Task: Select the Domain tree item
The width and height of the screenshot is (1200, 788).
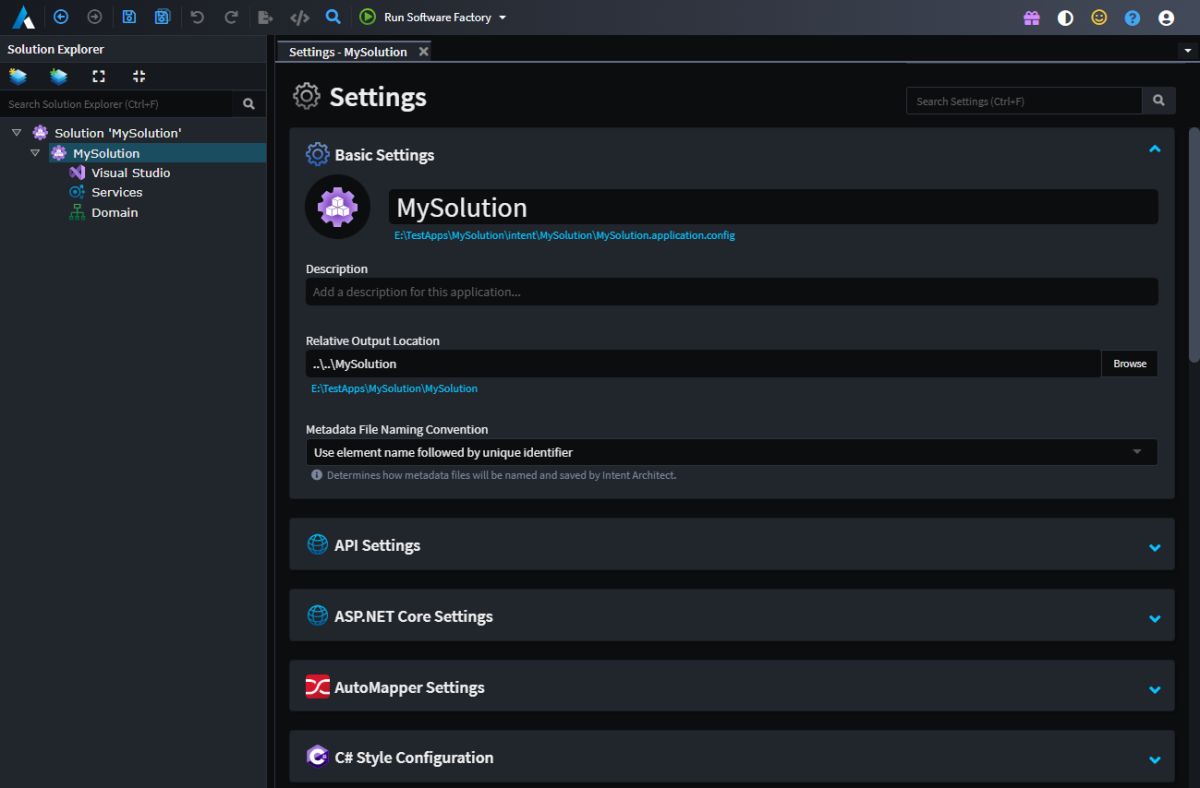Action: (x=114, y=212)
